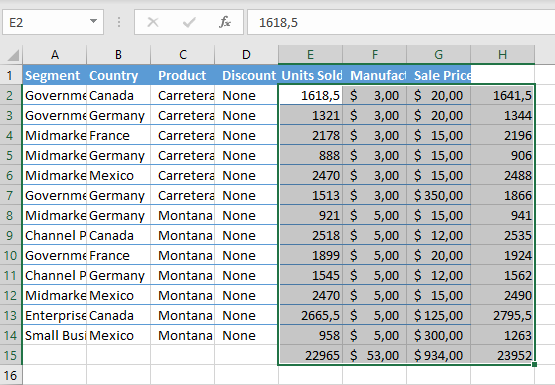
Task: Click the Select All corner triangle
Action: pyautogui.click(x=13, y=55)
